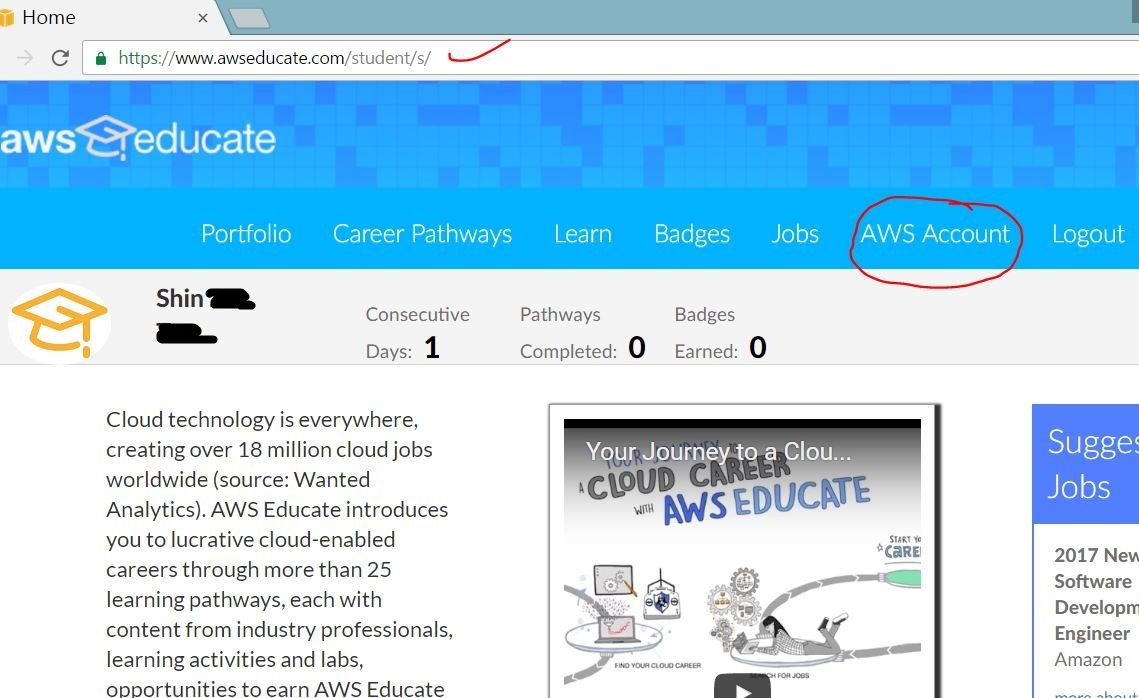Click the graduation cap profile icon

58,322
